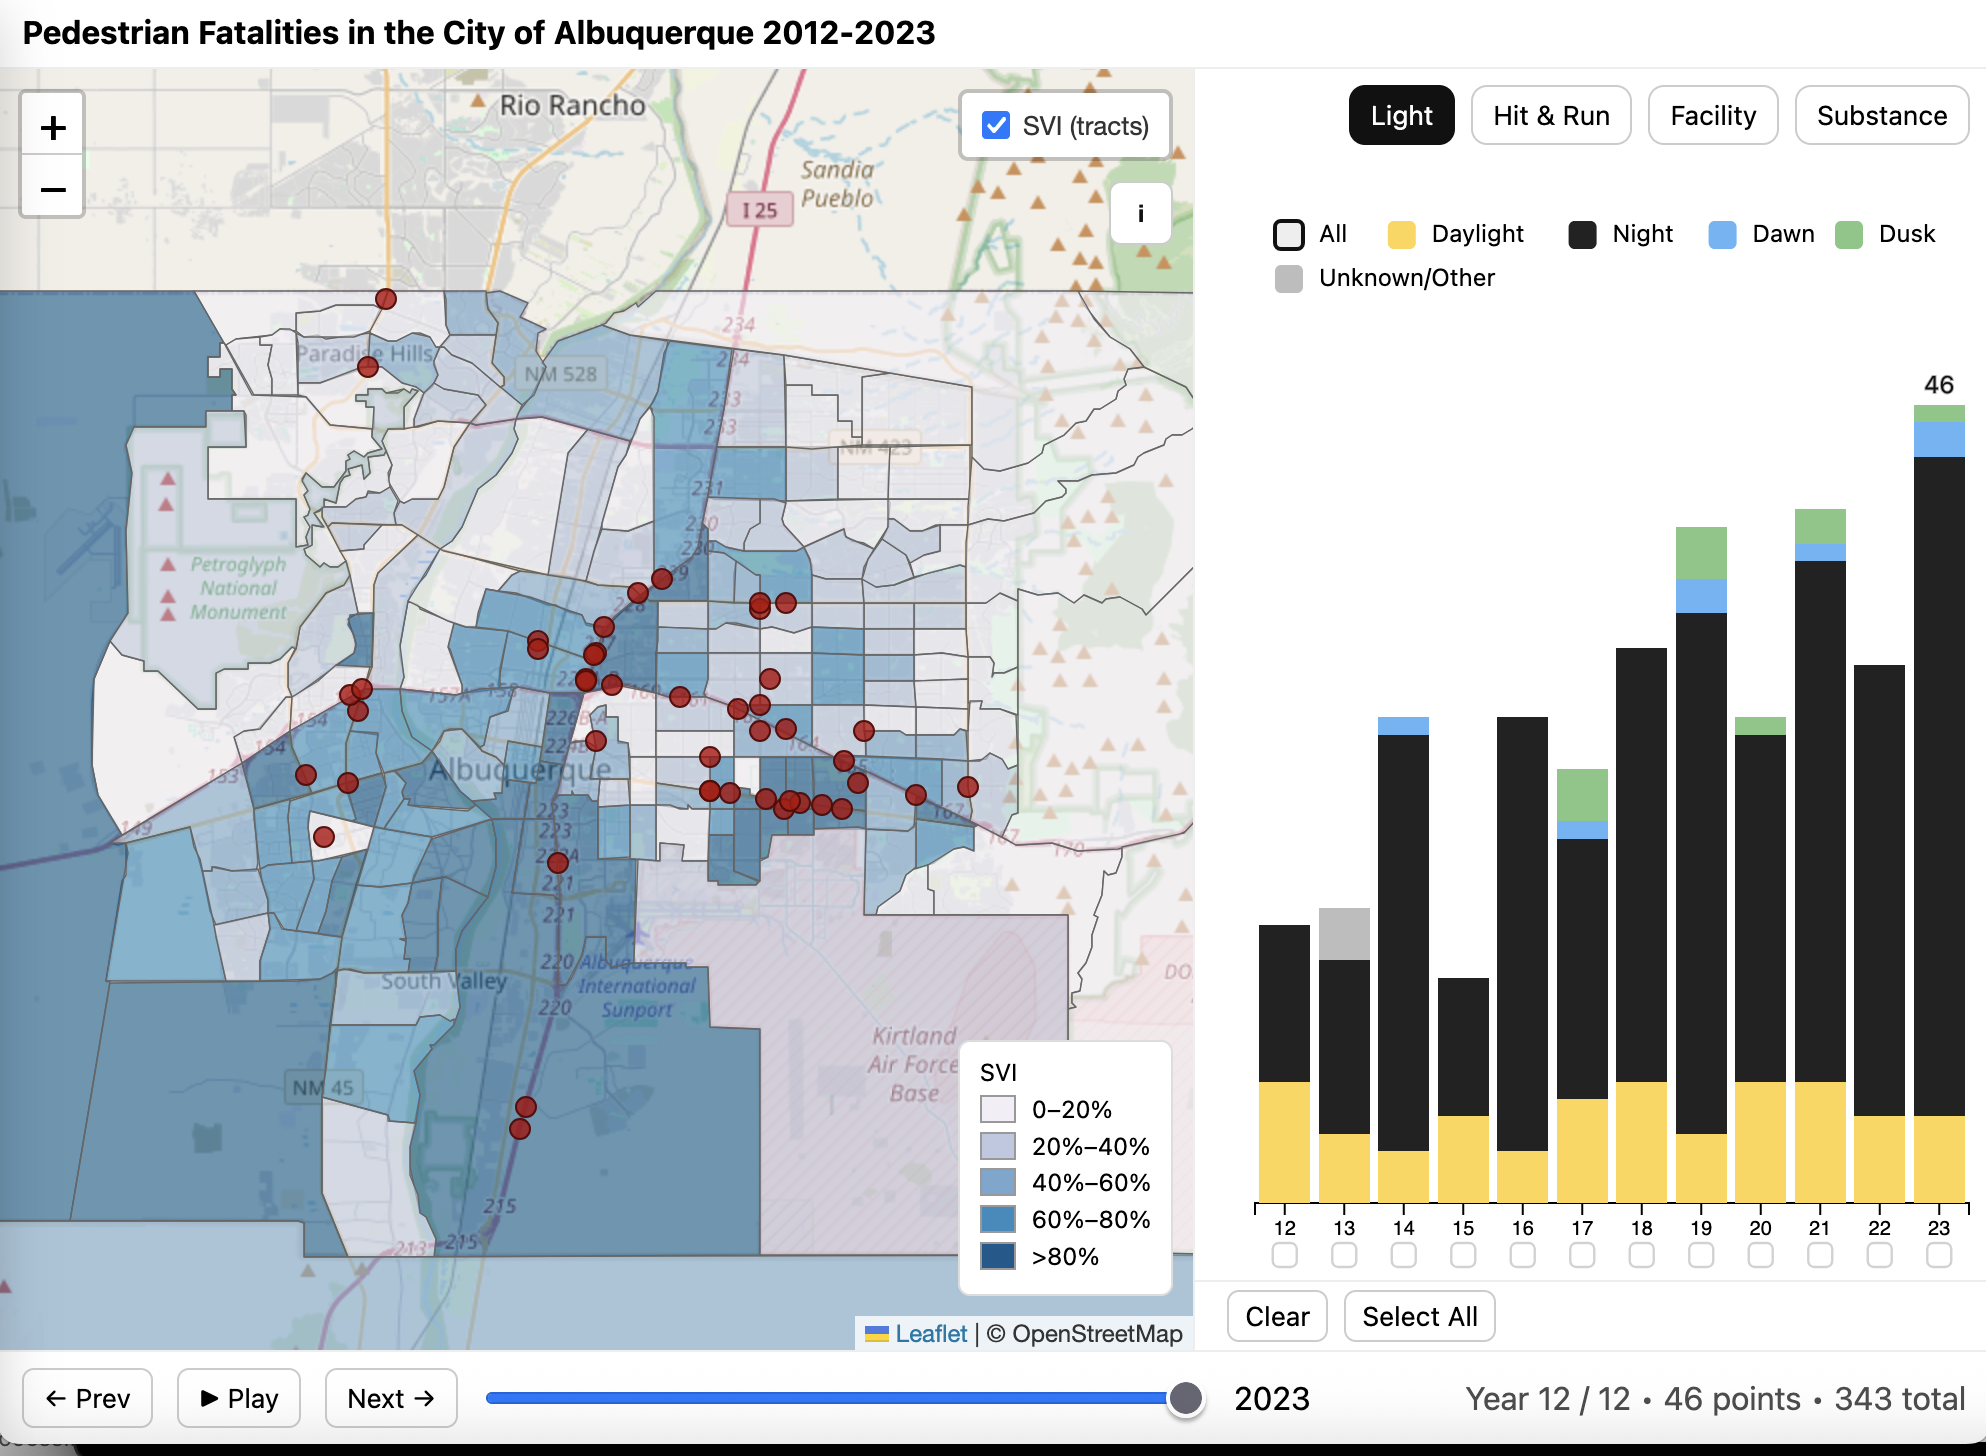Click the year timeline slider handle

(x=1186, y=1398)
